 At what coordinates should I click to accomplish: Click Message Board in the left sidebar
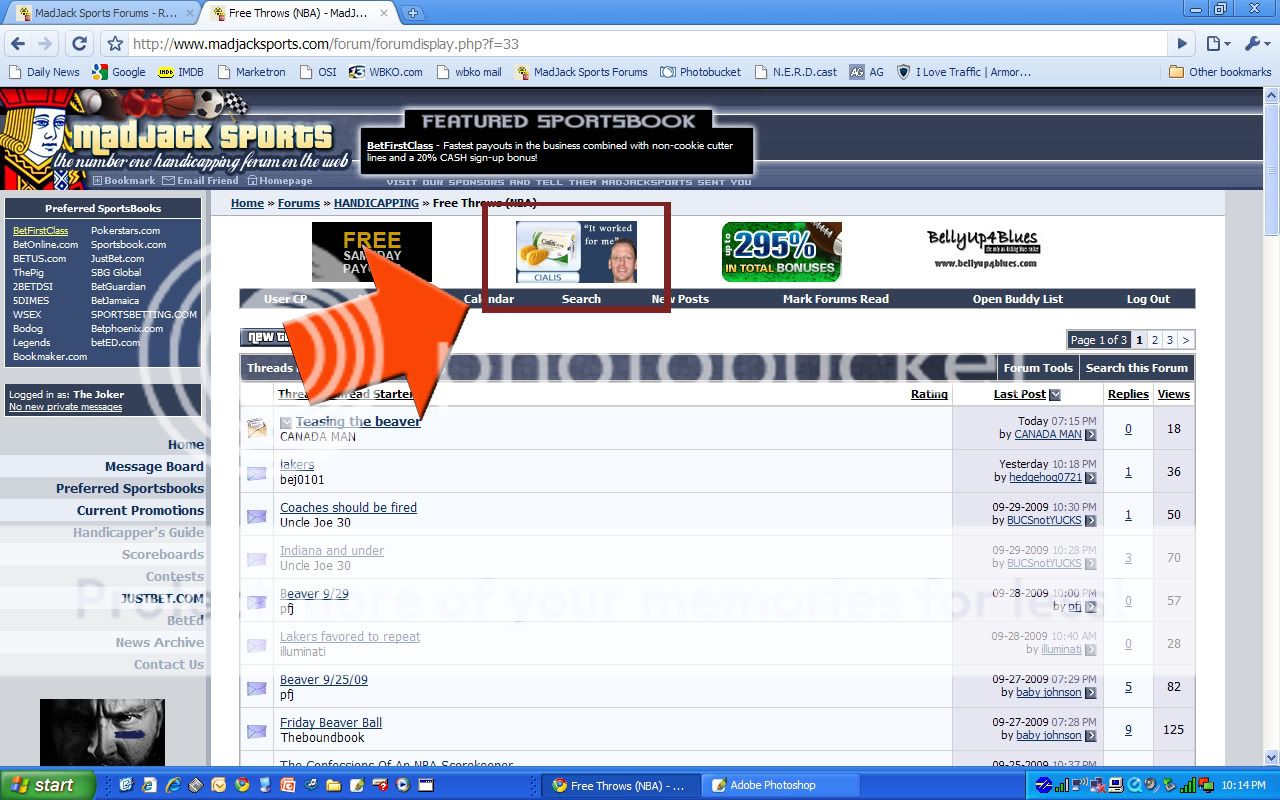pos(154,467)
